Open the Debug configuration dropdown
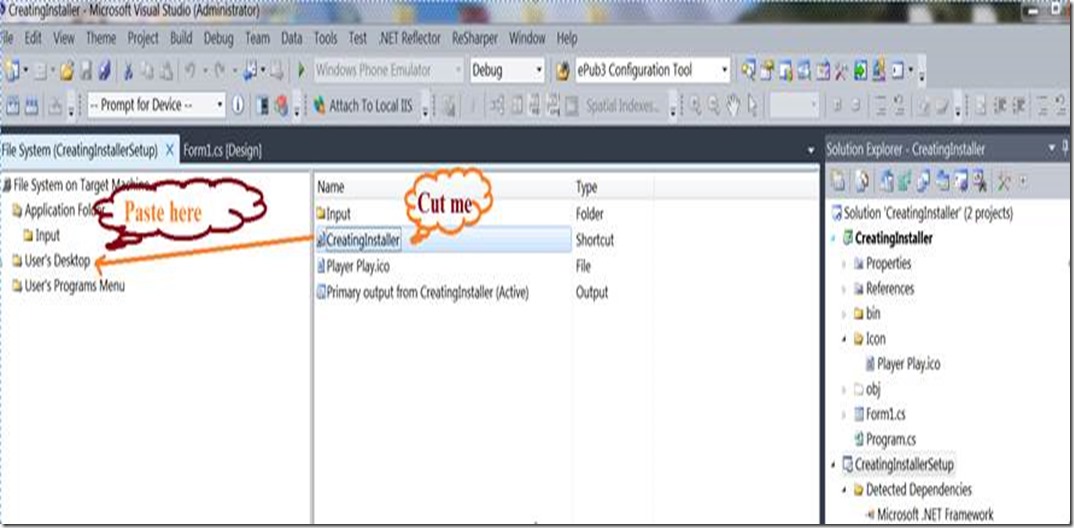 [x=539, y=71]
